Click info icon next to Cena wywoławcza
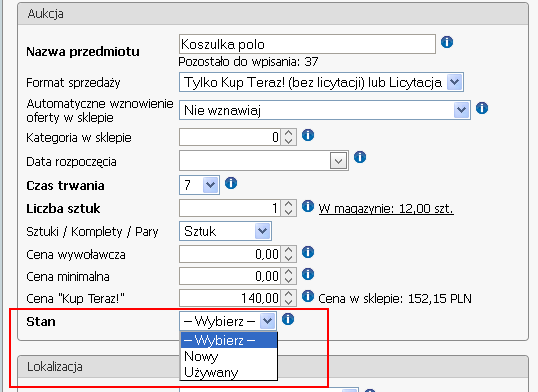Screen dimensions: 538x392 coord(308,252)
